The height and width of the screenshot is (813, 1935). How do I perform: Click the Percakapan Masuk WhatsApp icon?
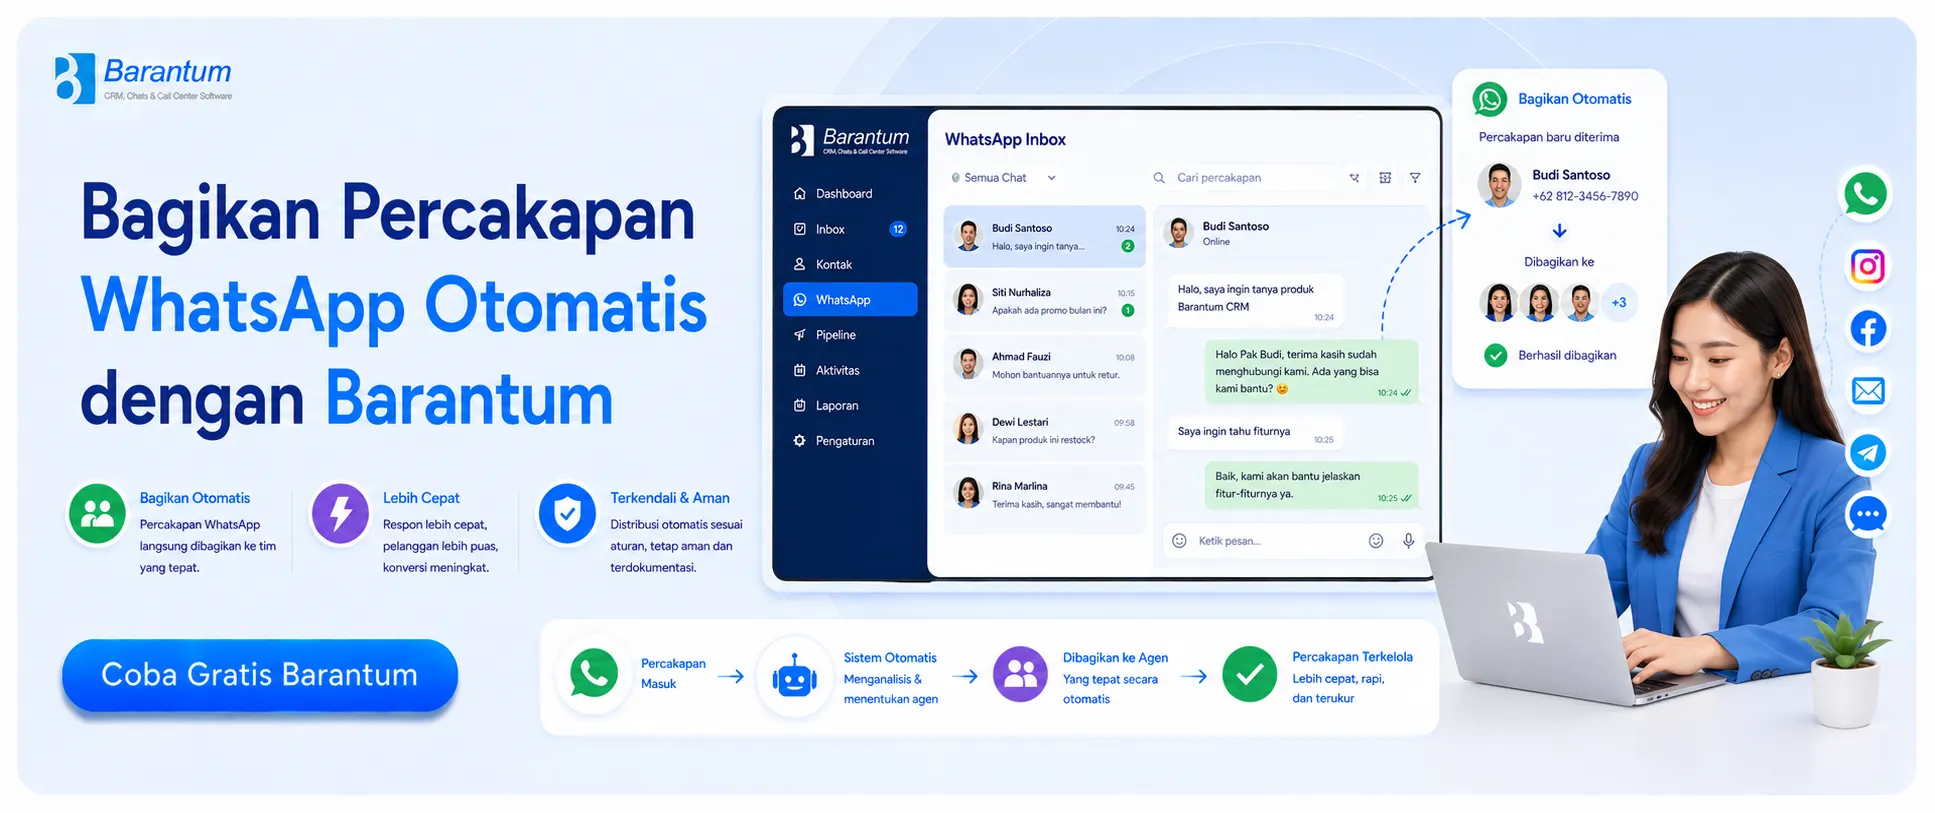(x=594, y=675)
